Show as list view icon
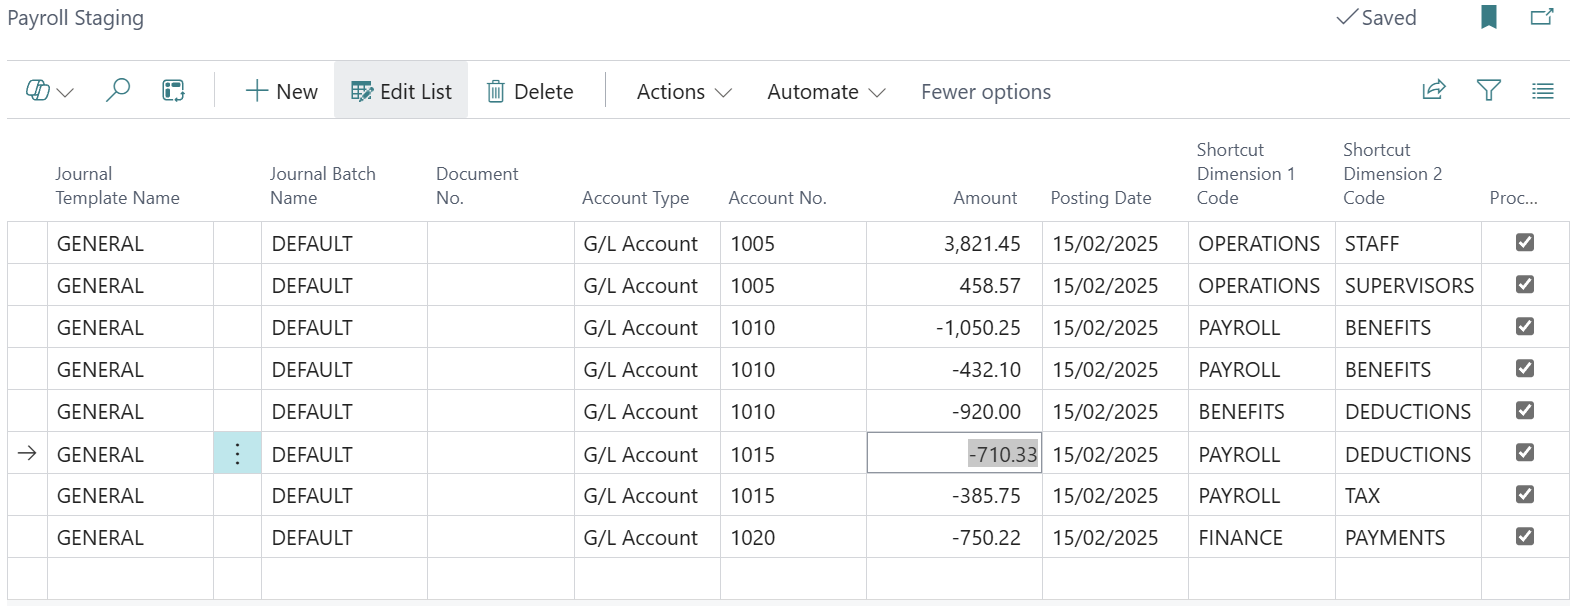Screen dimensions: 1573x606 point(1543,91)
